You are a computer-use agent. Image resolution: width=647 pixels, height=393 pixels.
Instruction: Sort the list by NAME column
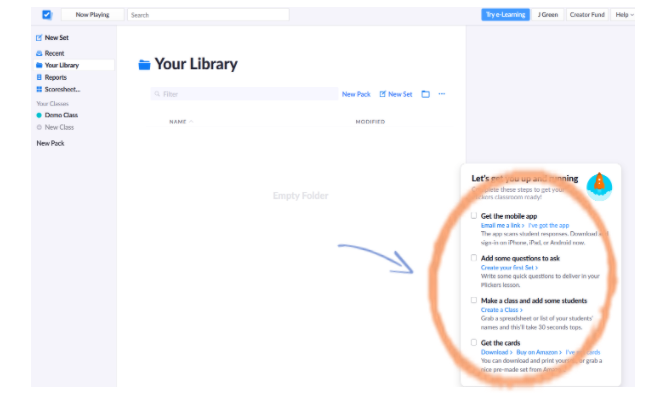click(181, 122)
